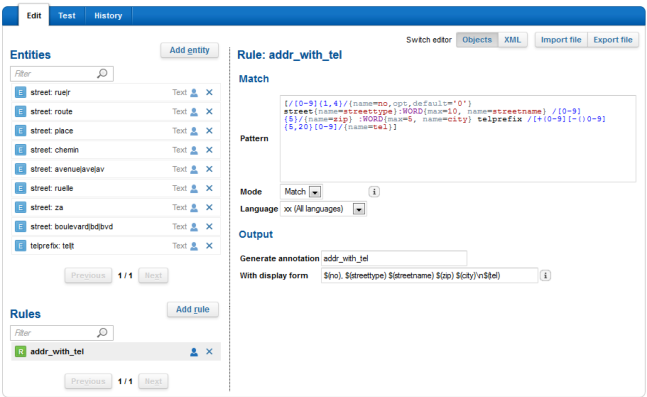647x397 pixels.
Task: Click the Add entity button
Action: click(189, 50)
